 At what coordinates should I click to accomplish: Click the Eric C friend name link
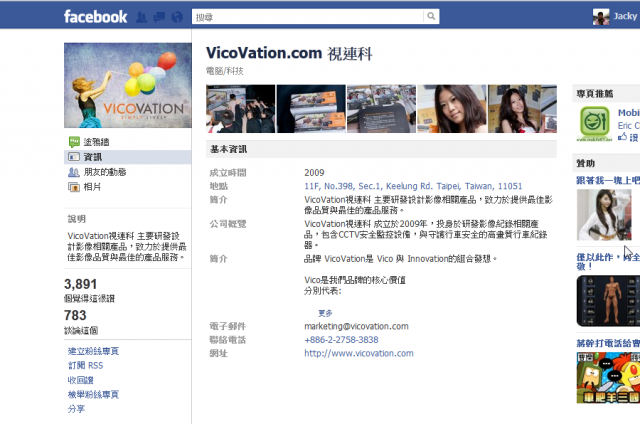coord(629,126)
